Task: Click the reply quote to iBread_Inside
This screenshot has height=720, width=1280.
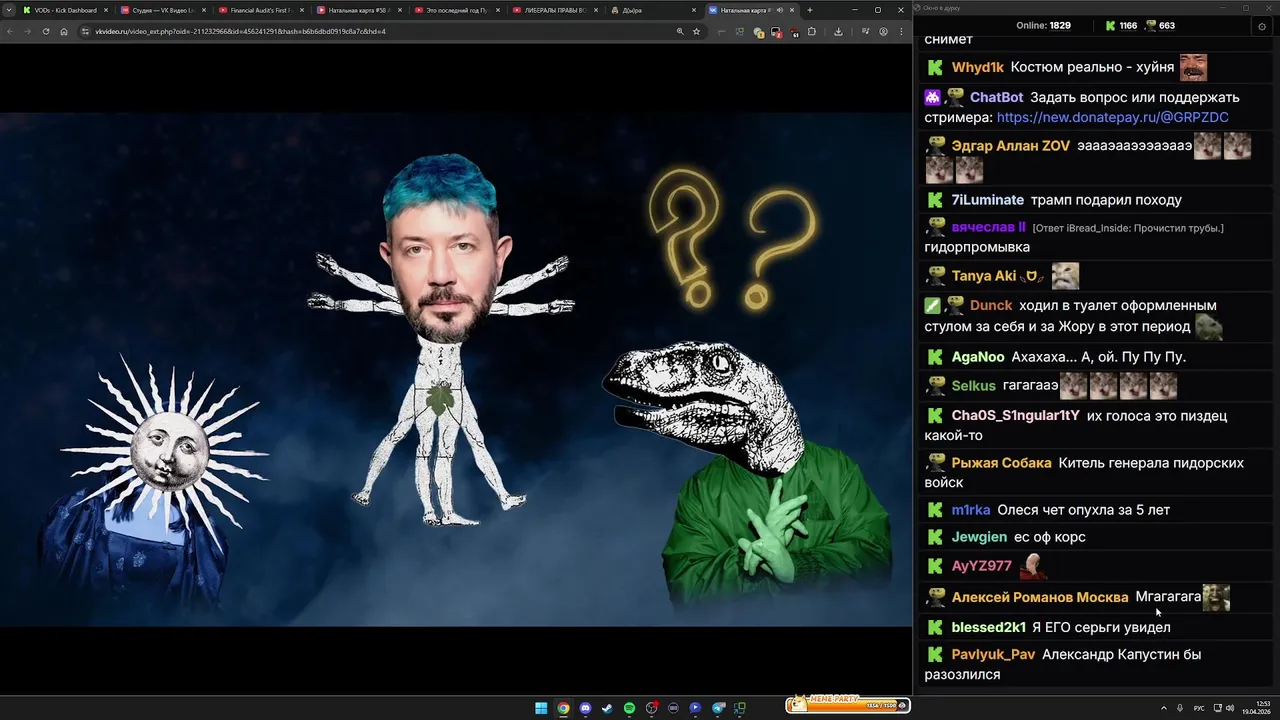Action: point(1128,228)
